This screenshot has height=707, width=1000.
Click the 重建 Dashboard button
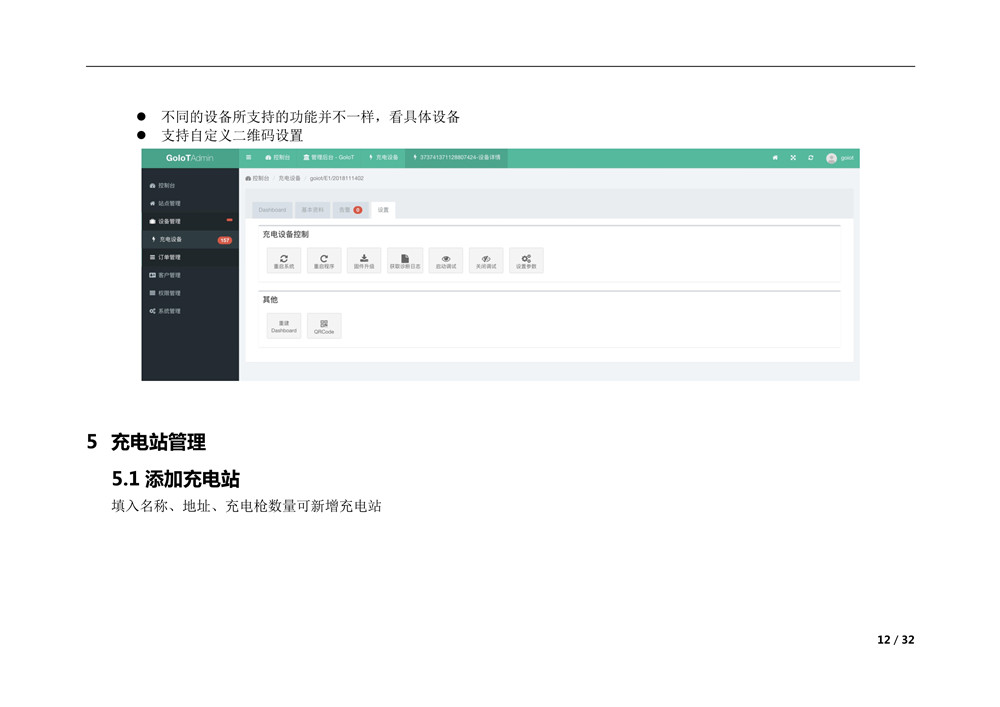(284, 326)
